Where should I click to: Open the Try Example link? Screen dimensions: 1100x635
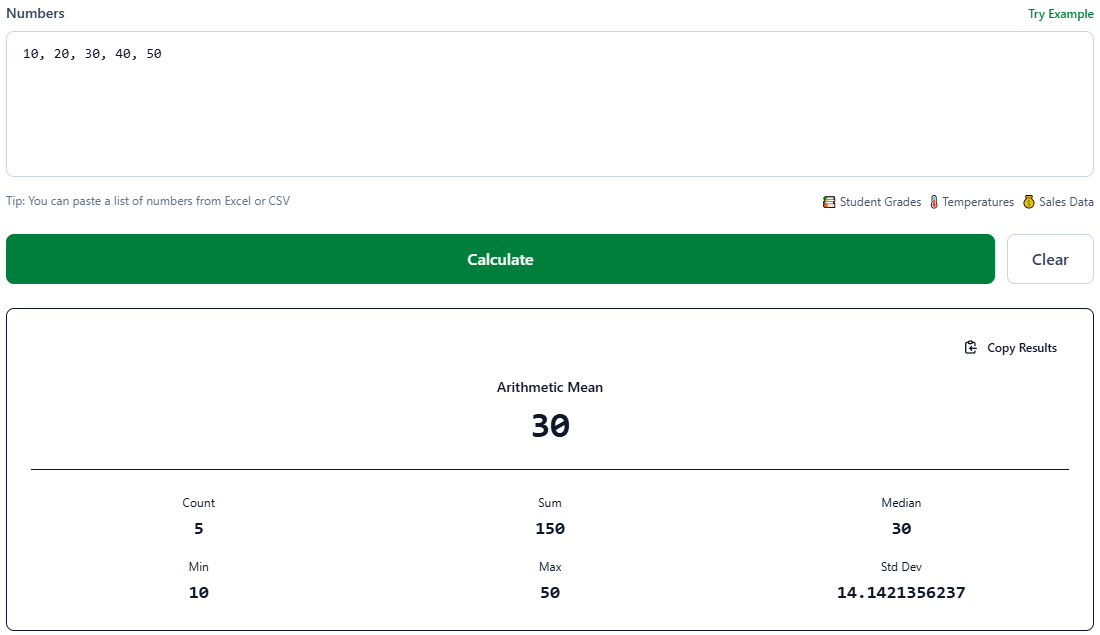point(1061,13)
